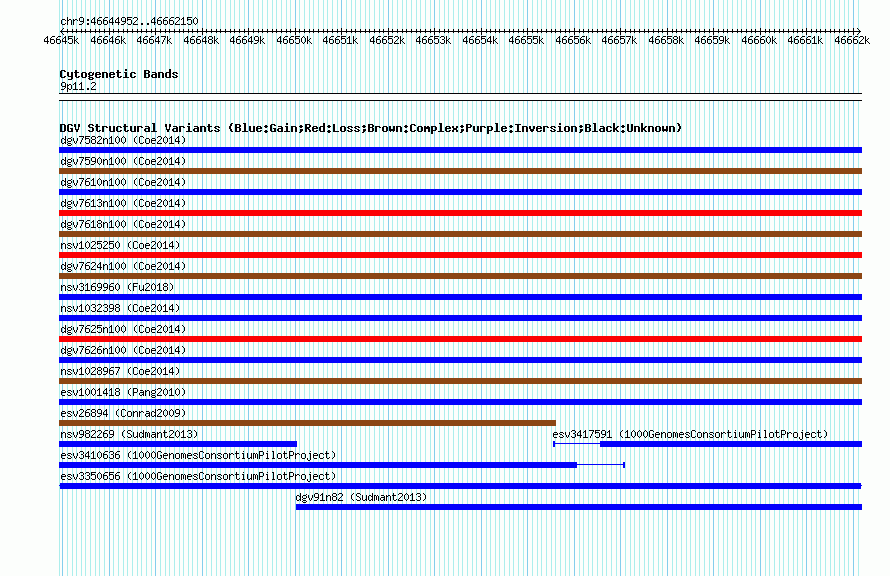Click the 46655k ruler position
Viewport: 890px width, 576px height.
(526, 40)
